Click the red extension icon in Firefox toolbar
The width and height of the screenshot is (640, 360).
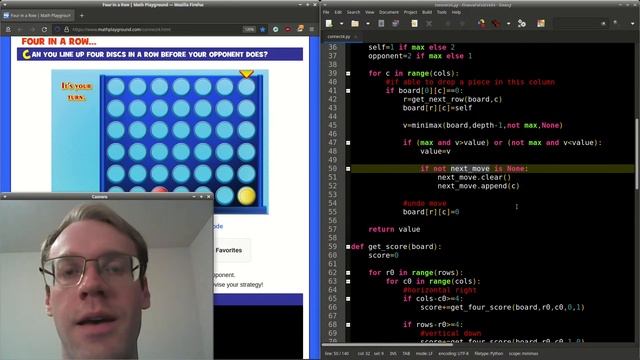click(x=288, y=29)
